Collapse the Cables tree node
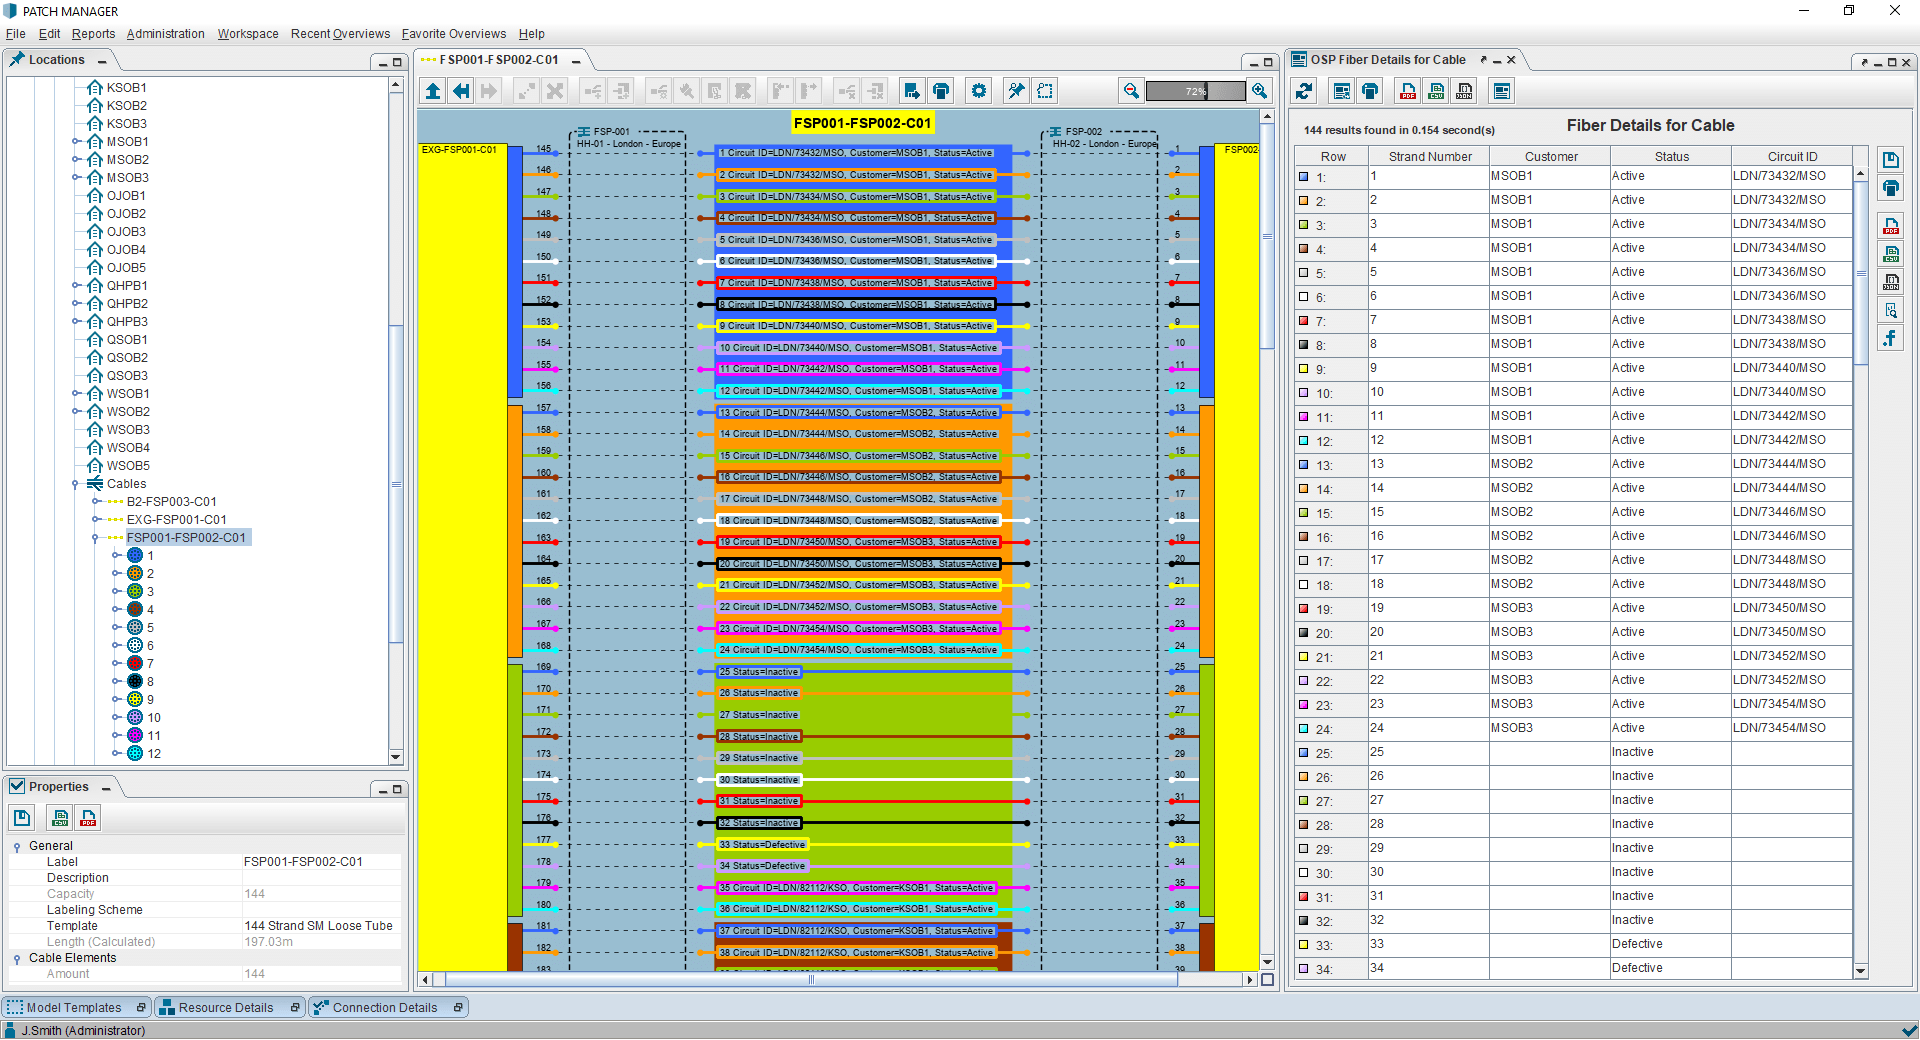This screenshot has width=1920, height=1040. click(x=76, y=484)
